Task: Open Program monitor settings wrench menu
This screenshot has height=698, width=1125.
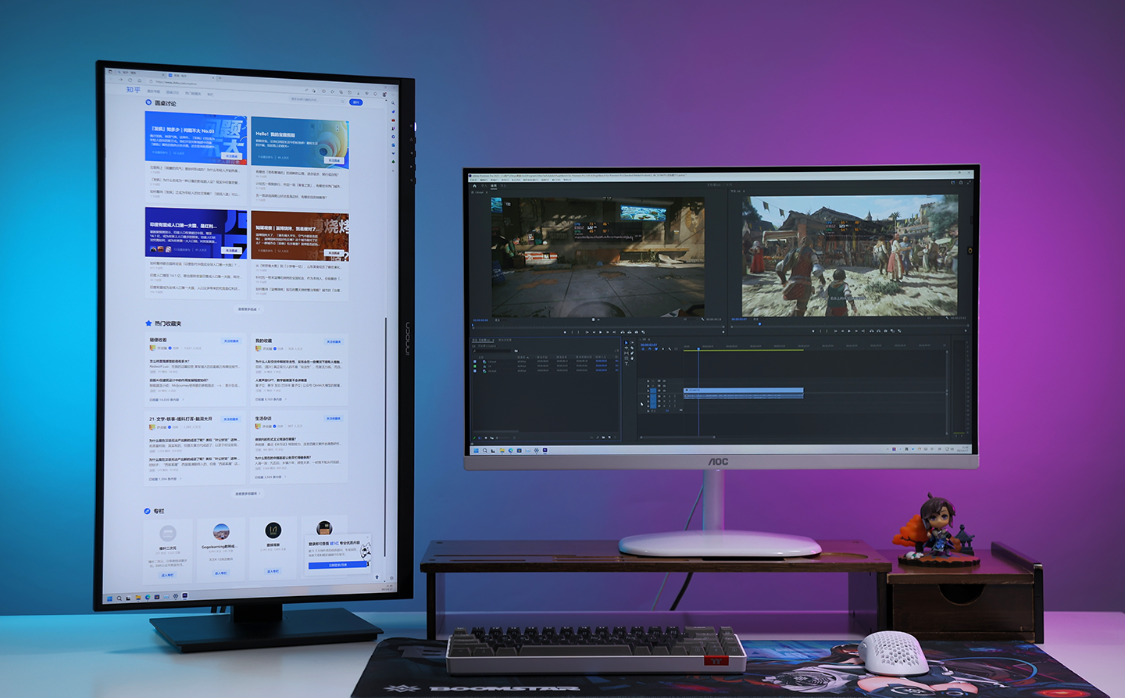Action: point(947,319)
